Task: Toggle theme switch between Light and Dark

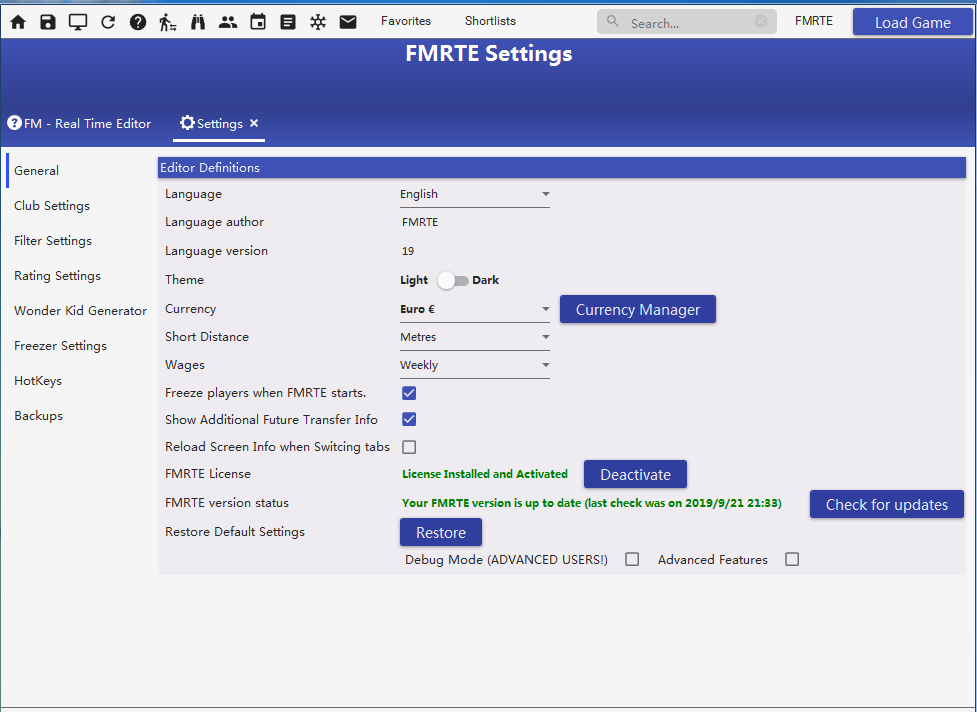Action: tap(453, 281)
